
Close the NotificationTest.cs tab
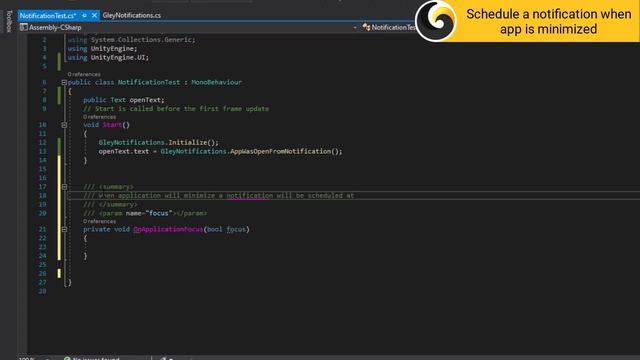(94, 16)
